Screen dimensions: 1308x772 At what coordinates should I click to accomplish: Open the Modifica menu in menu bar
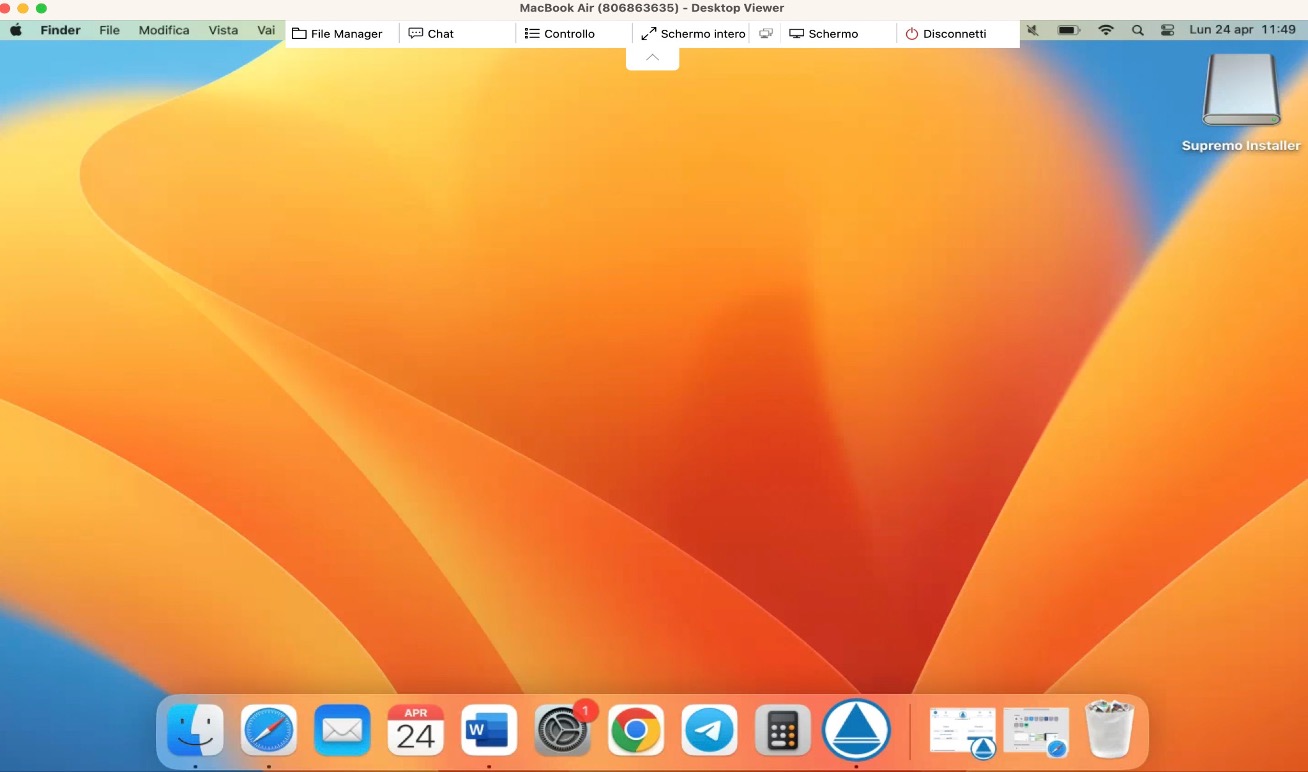pos(164,31)
